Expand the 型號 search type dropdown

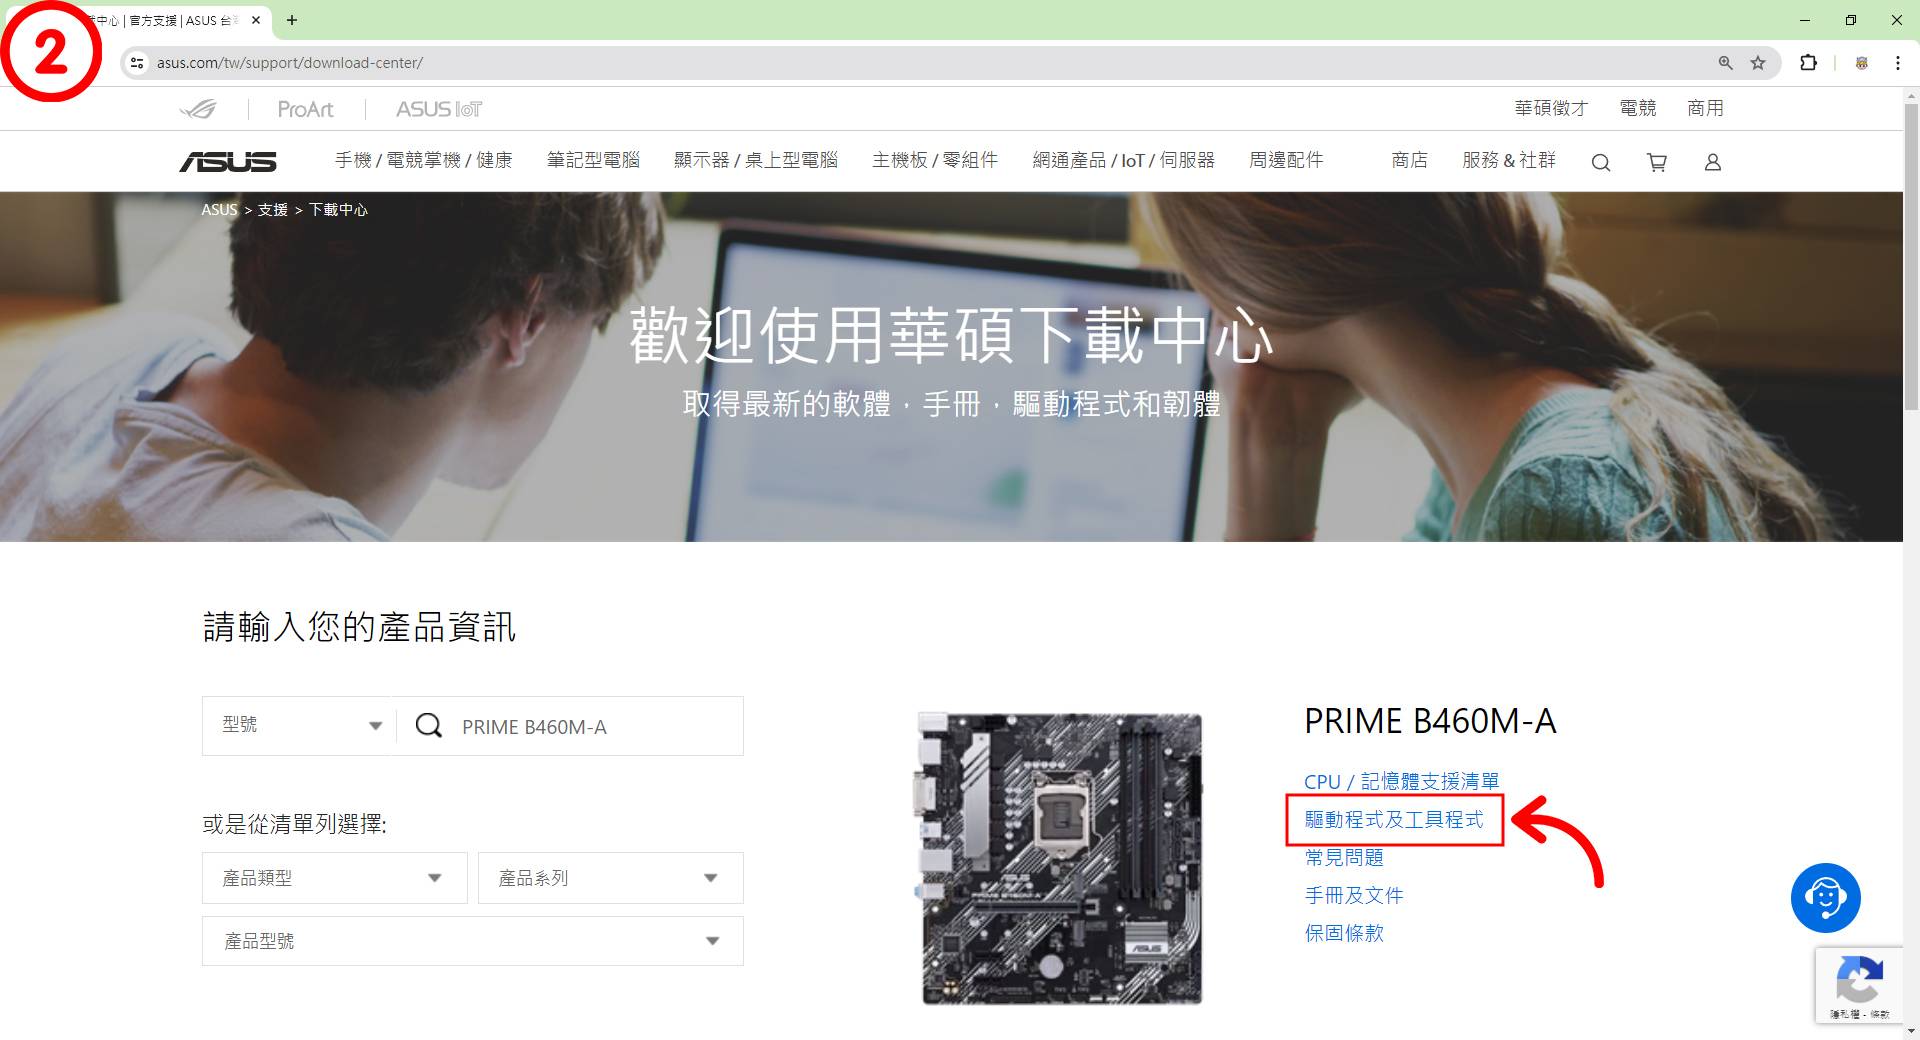[300, 725]
